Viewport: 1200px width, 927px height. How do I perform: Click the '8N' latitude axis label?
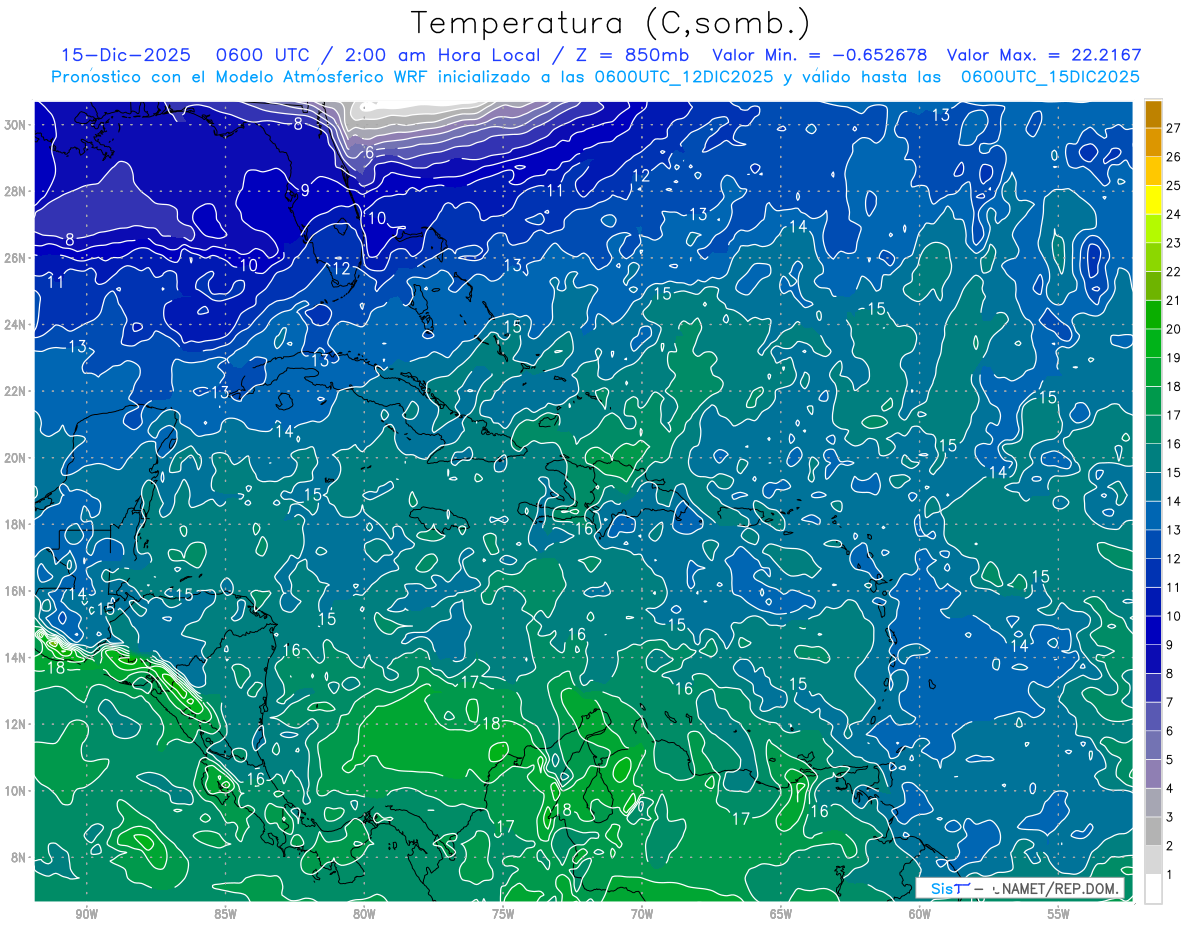pos(20,857)
